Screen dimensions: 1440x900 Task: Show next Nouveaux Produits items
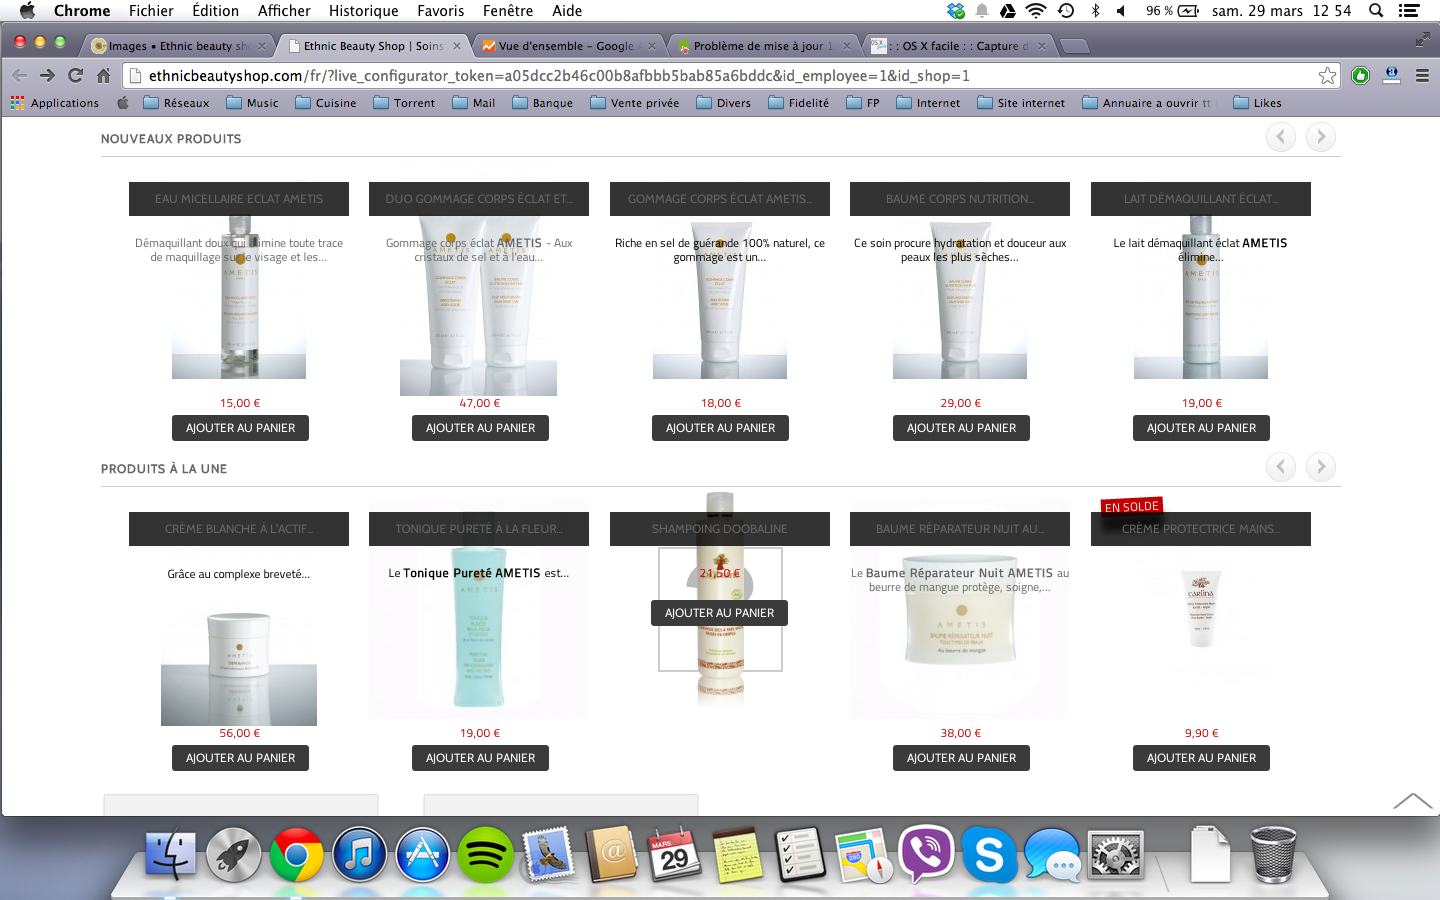coord(1321,137)
